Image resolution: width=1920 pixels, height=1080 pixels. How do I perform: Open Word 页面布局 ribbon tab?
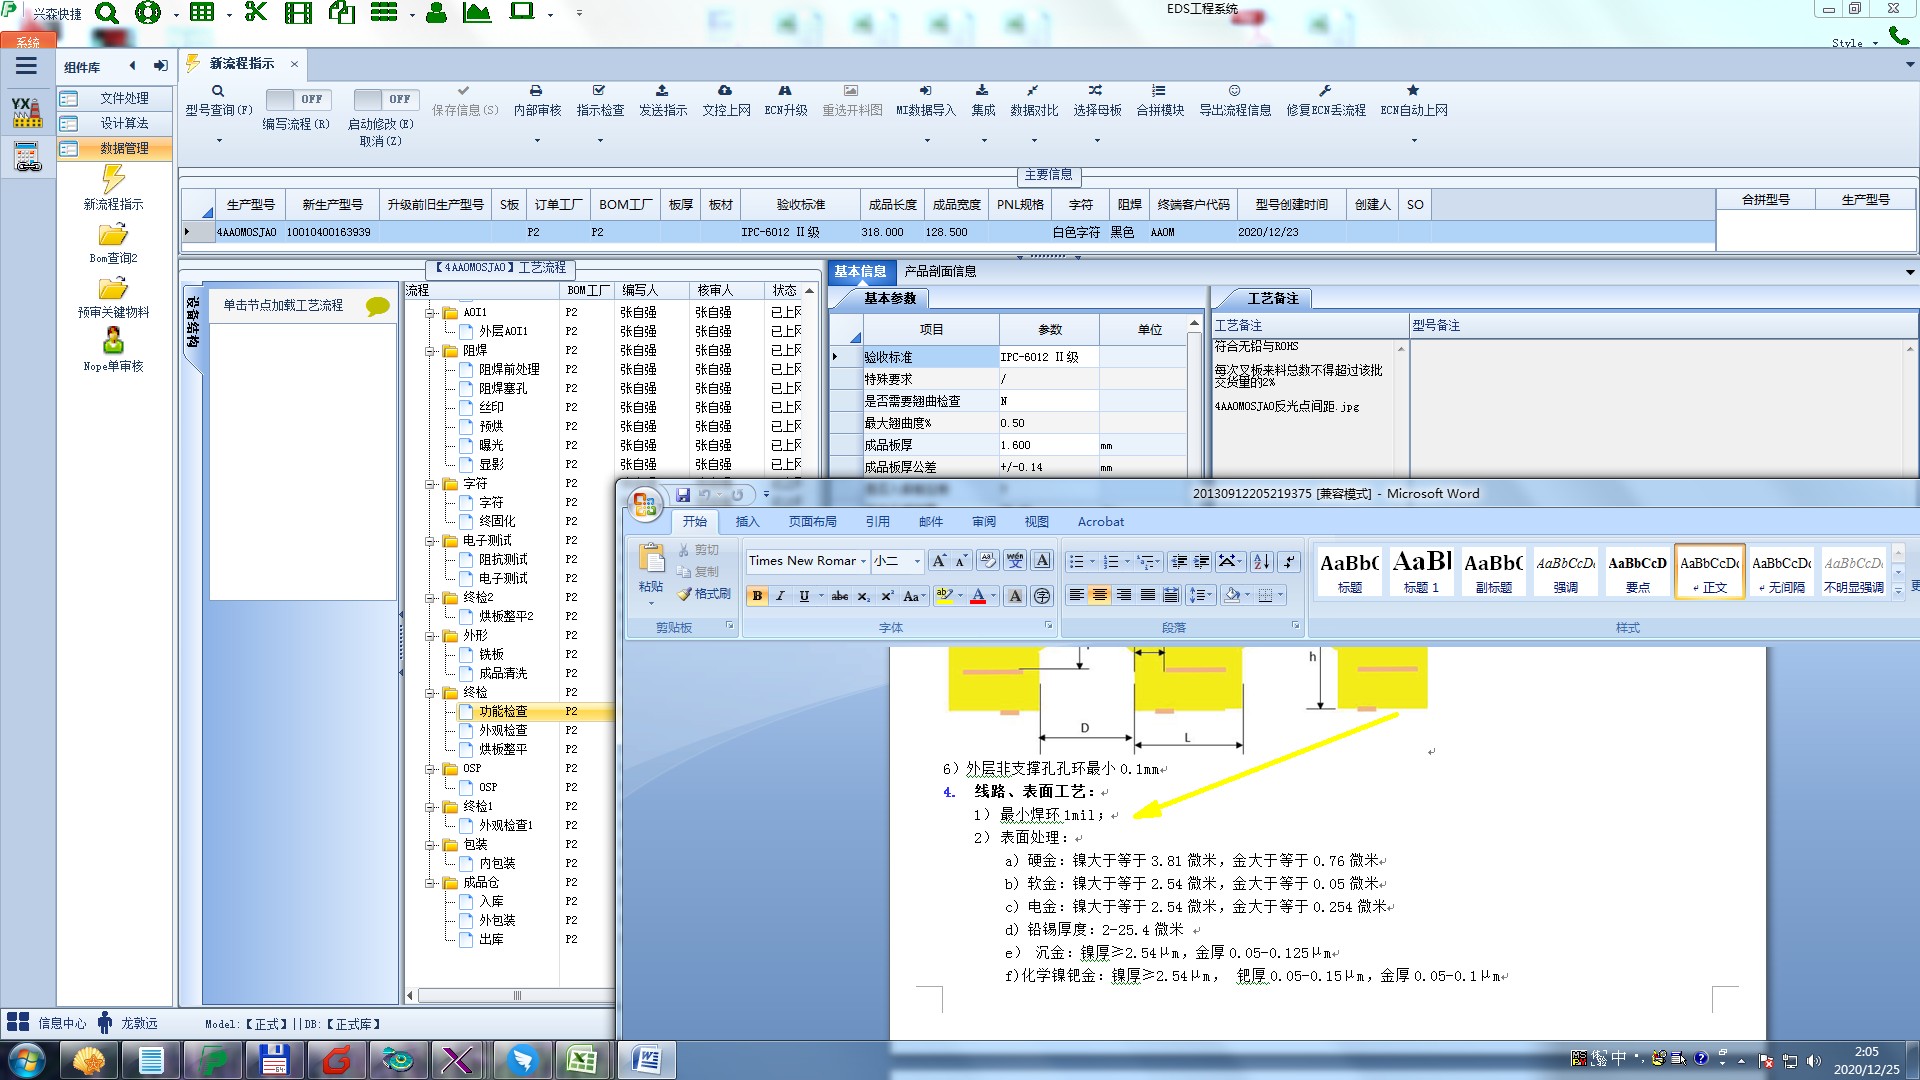812,522
